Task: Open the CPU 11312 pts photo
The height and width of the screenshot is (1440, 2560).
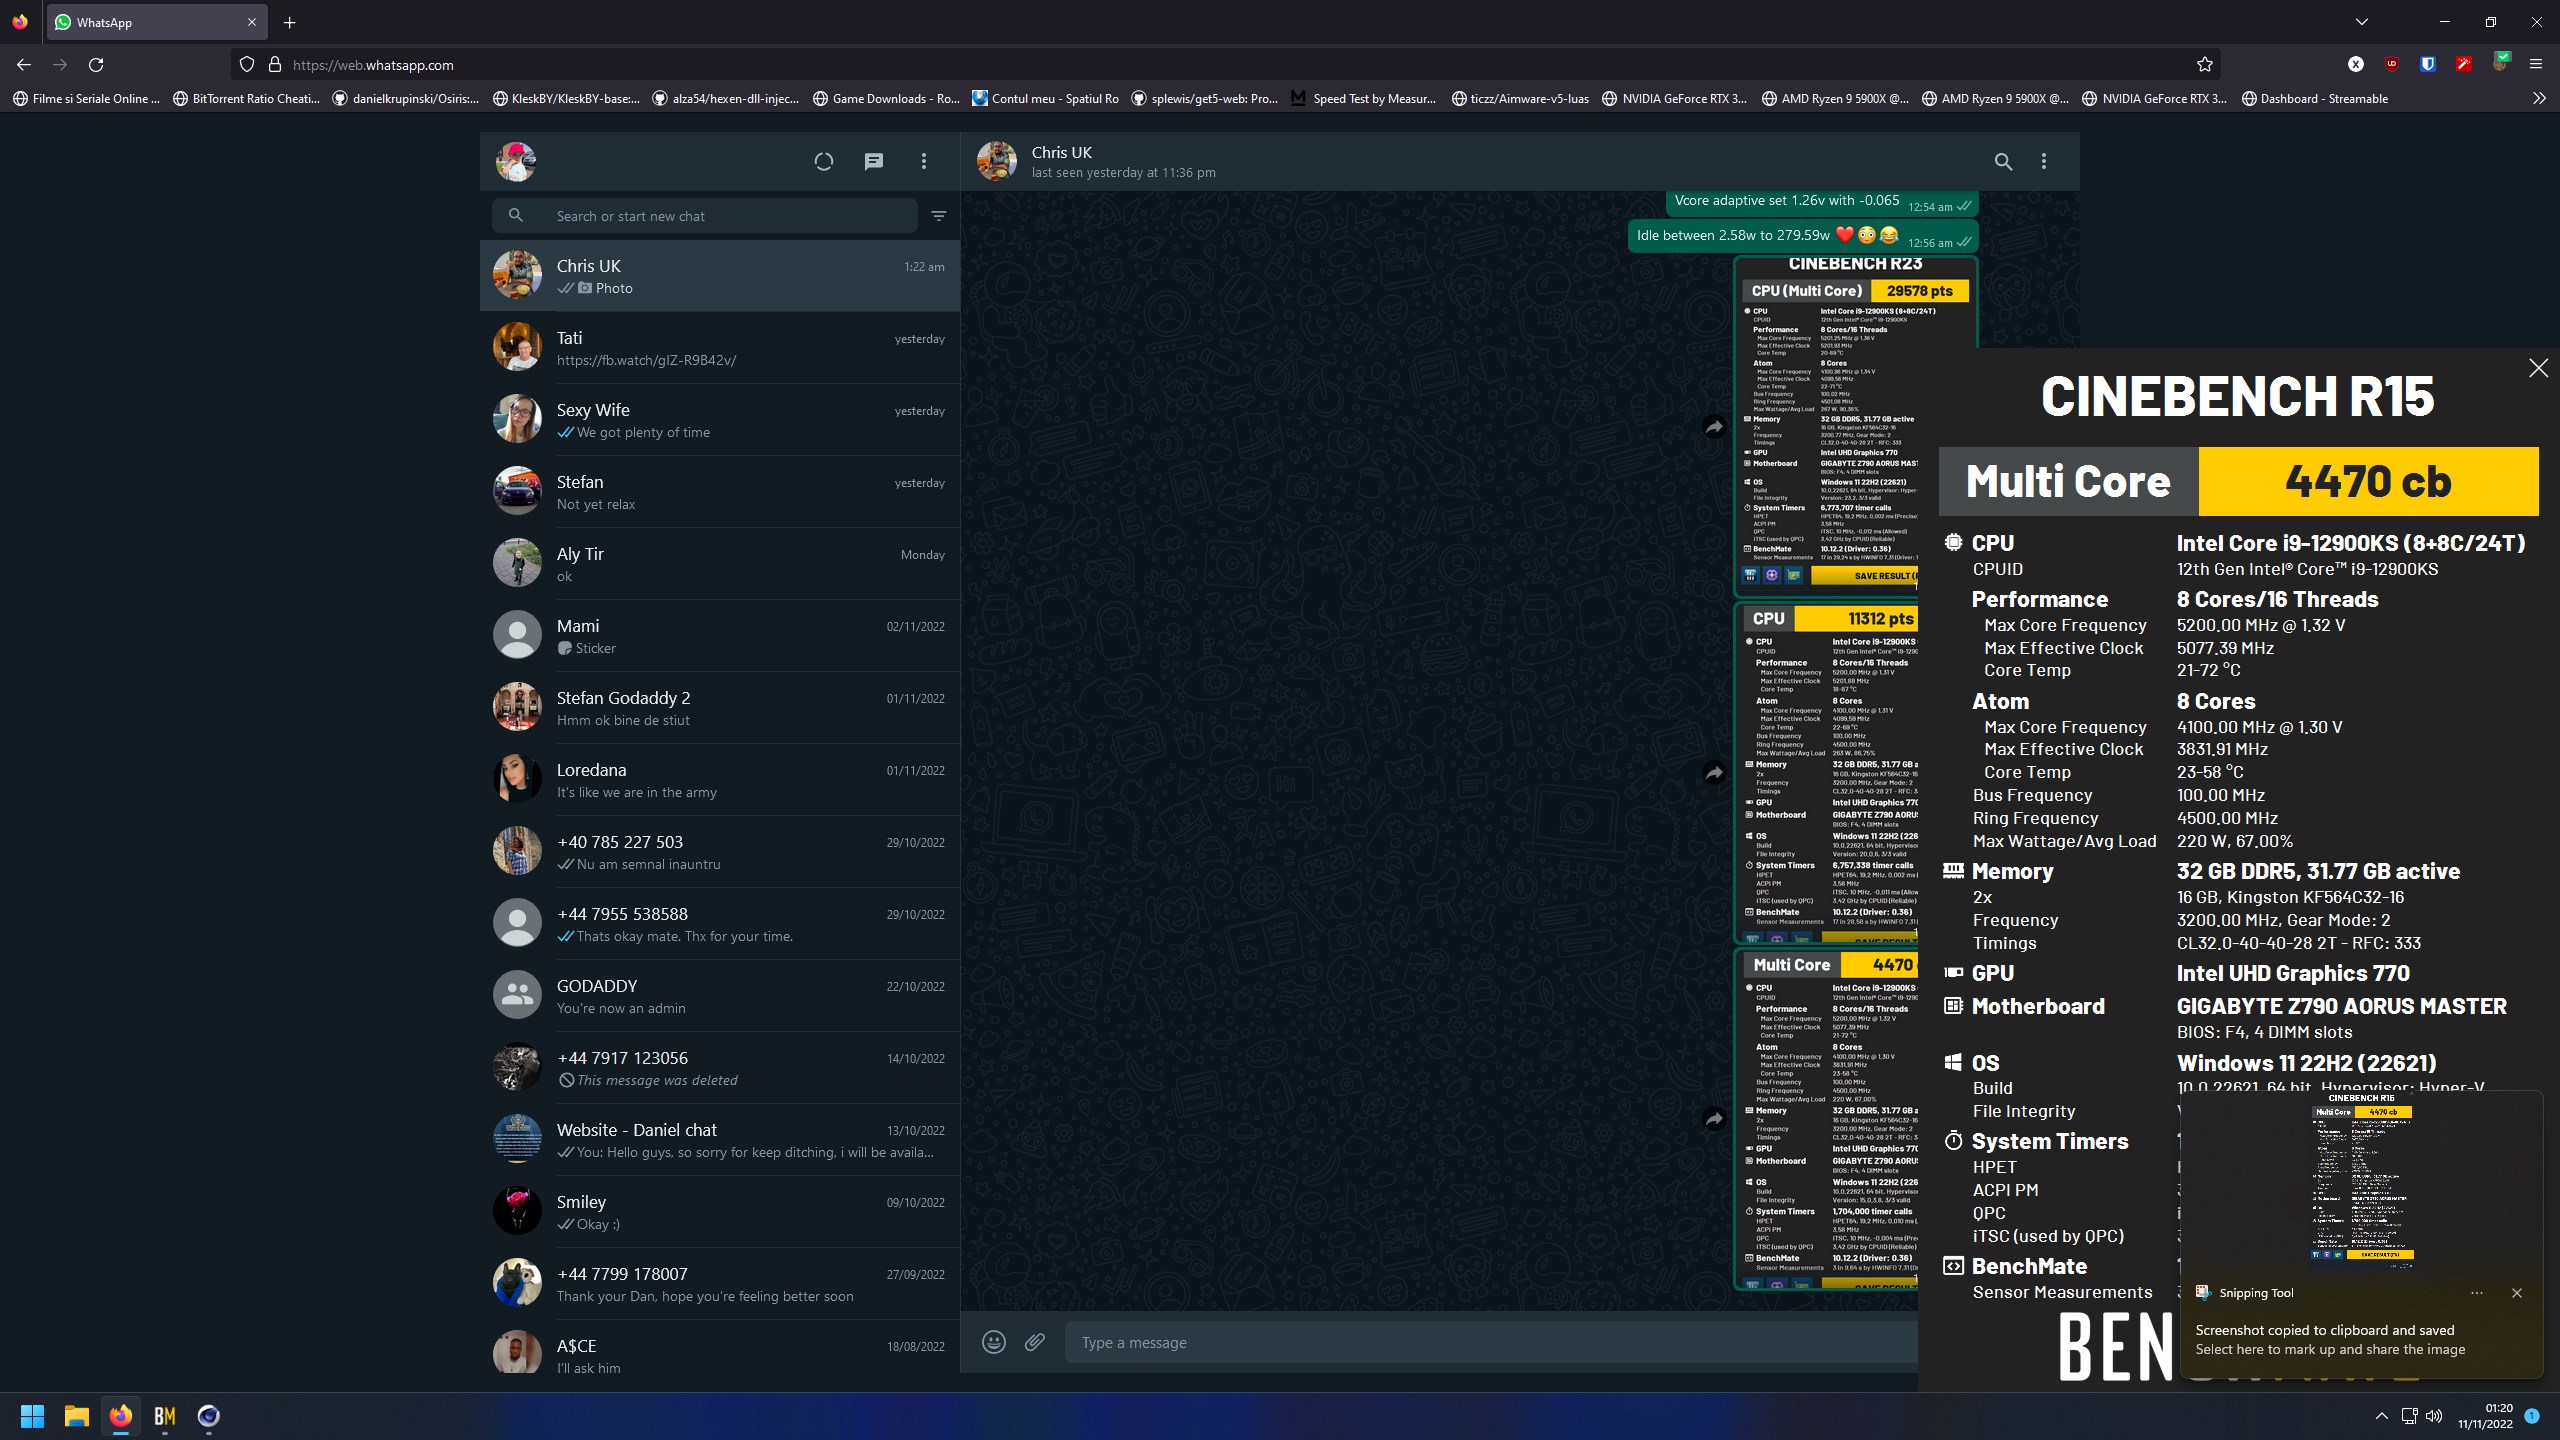Action: coord(1827,772)
